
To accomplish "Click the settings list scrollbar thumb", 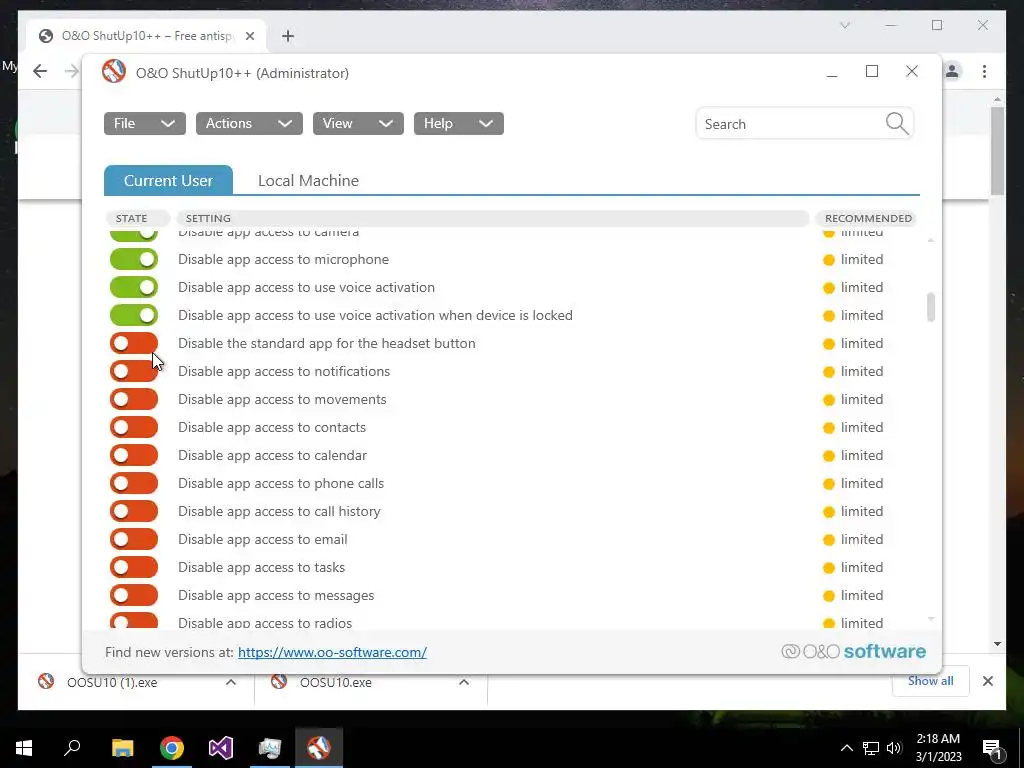I will pos(931,307).
